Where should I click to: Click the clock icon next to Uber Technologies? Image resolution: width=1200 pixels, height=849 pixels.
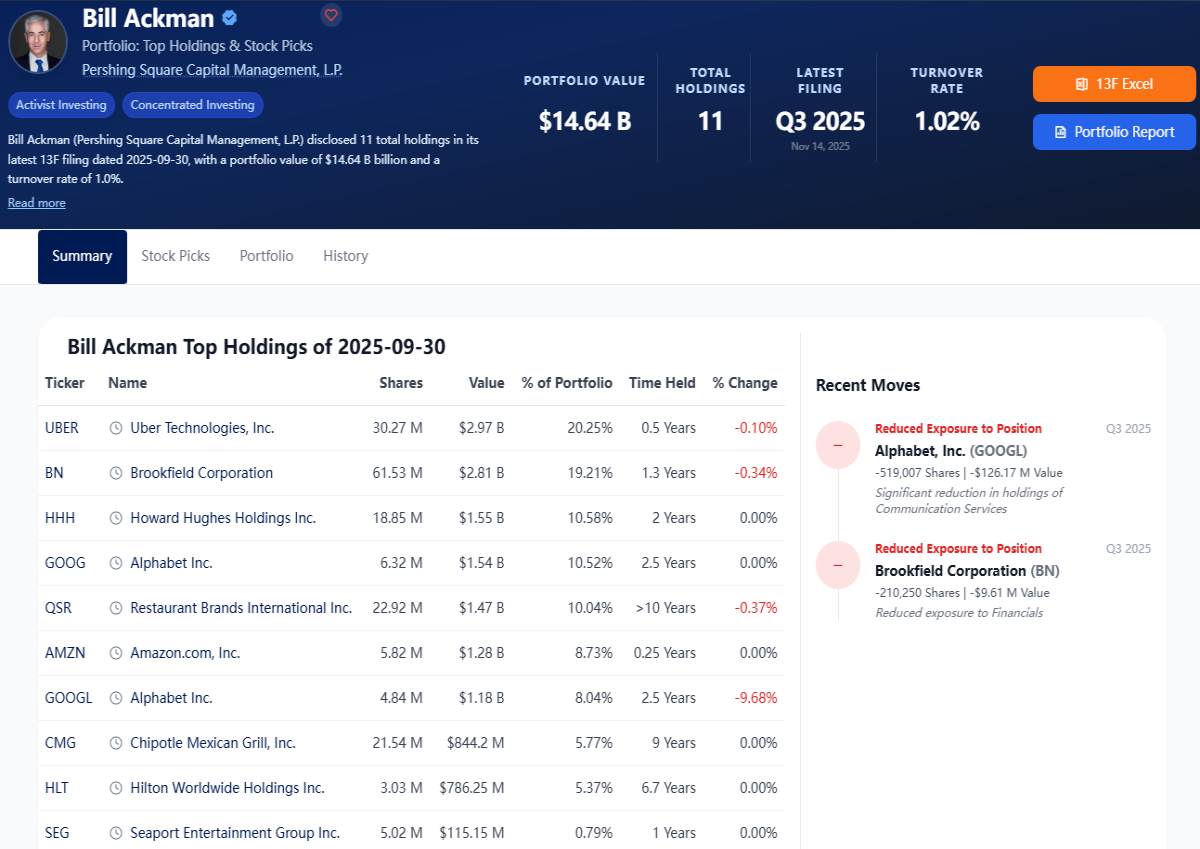point(116,428)
